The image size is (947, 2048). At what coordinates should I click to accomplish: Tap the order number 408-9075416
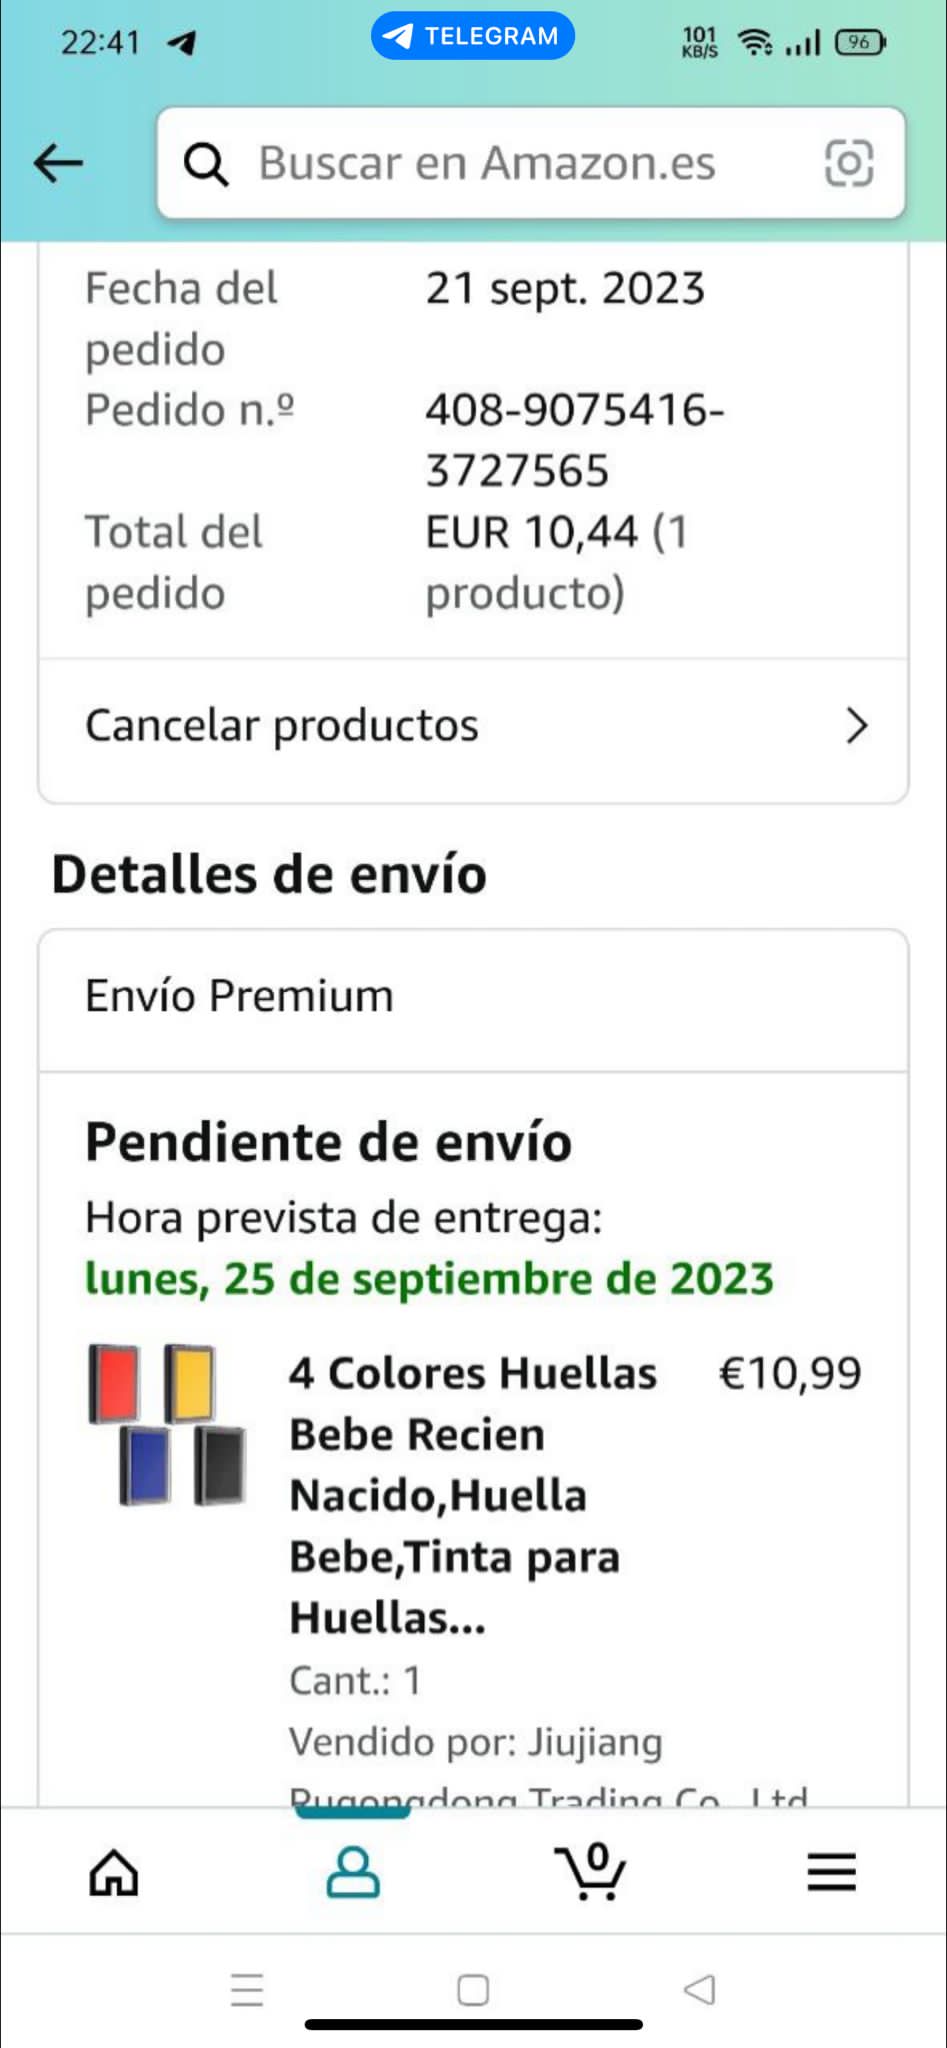pos(574,440)
